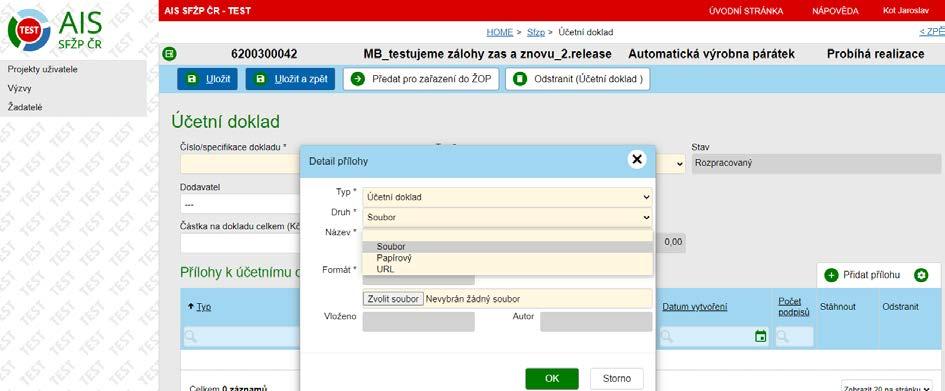This screenshot has height=391, width=945.
Task: Close the Detail přílohy dialog with X
Action: coord(636,159)
